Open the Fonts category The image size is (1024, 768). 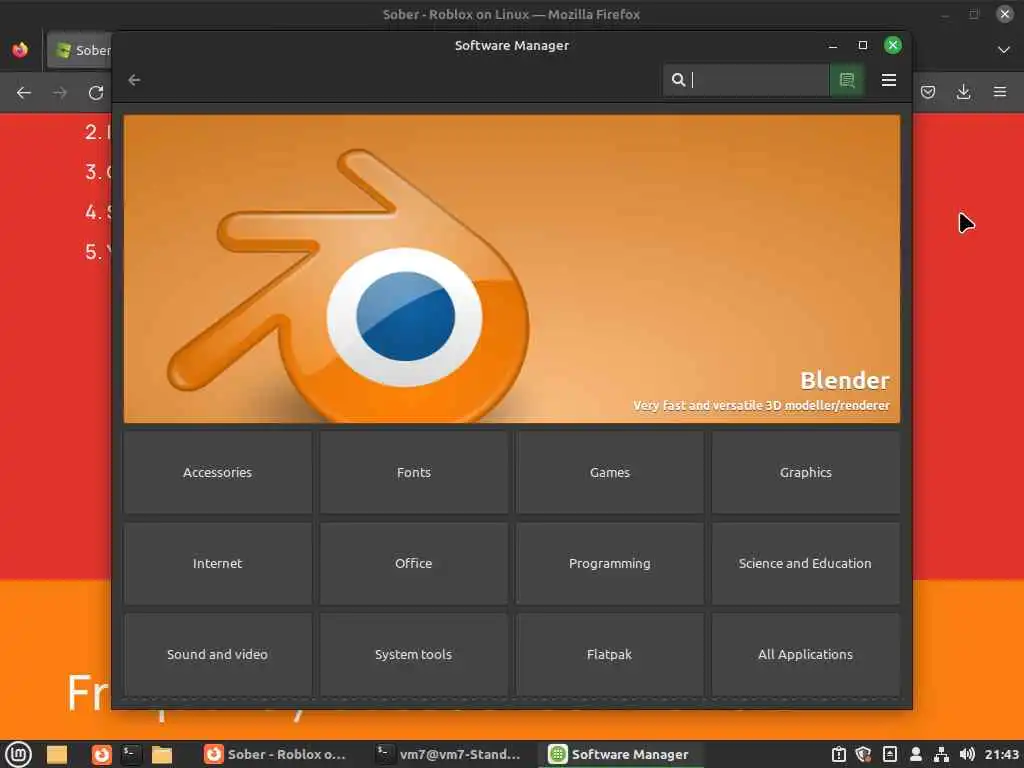[x=413, y=472]
